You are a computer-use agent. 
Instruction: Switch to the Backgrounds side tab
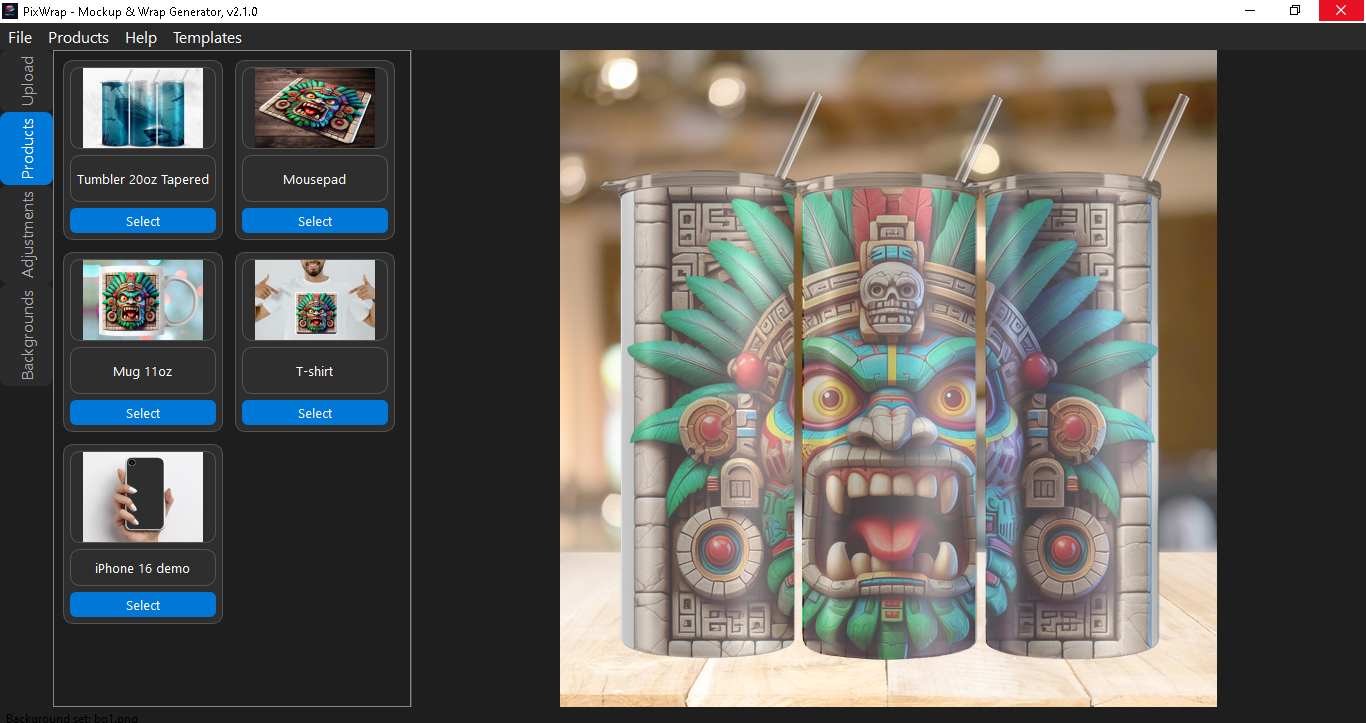[27, 334]
